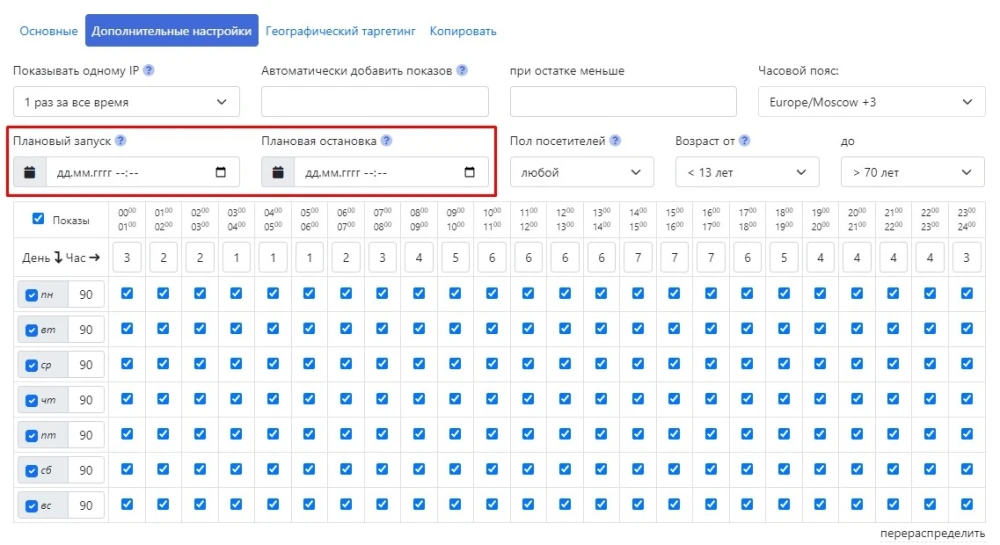Click help icon next to Возраст от

coord(744,141)
